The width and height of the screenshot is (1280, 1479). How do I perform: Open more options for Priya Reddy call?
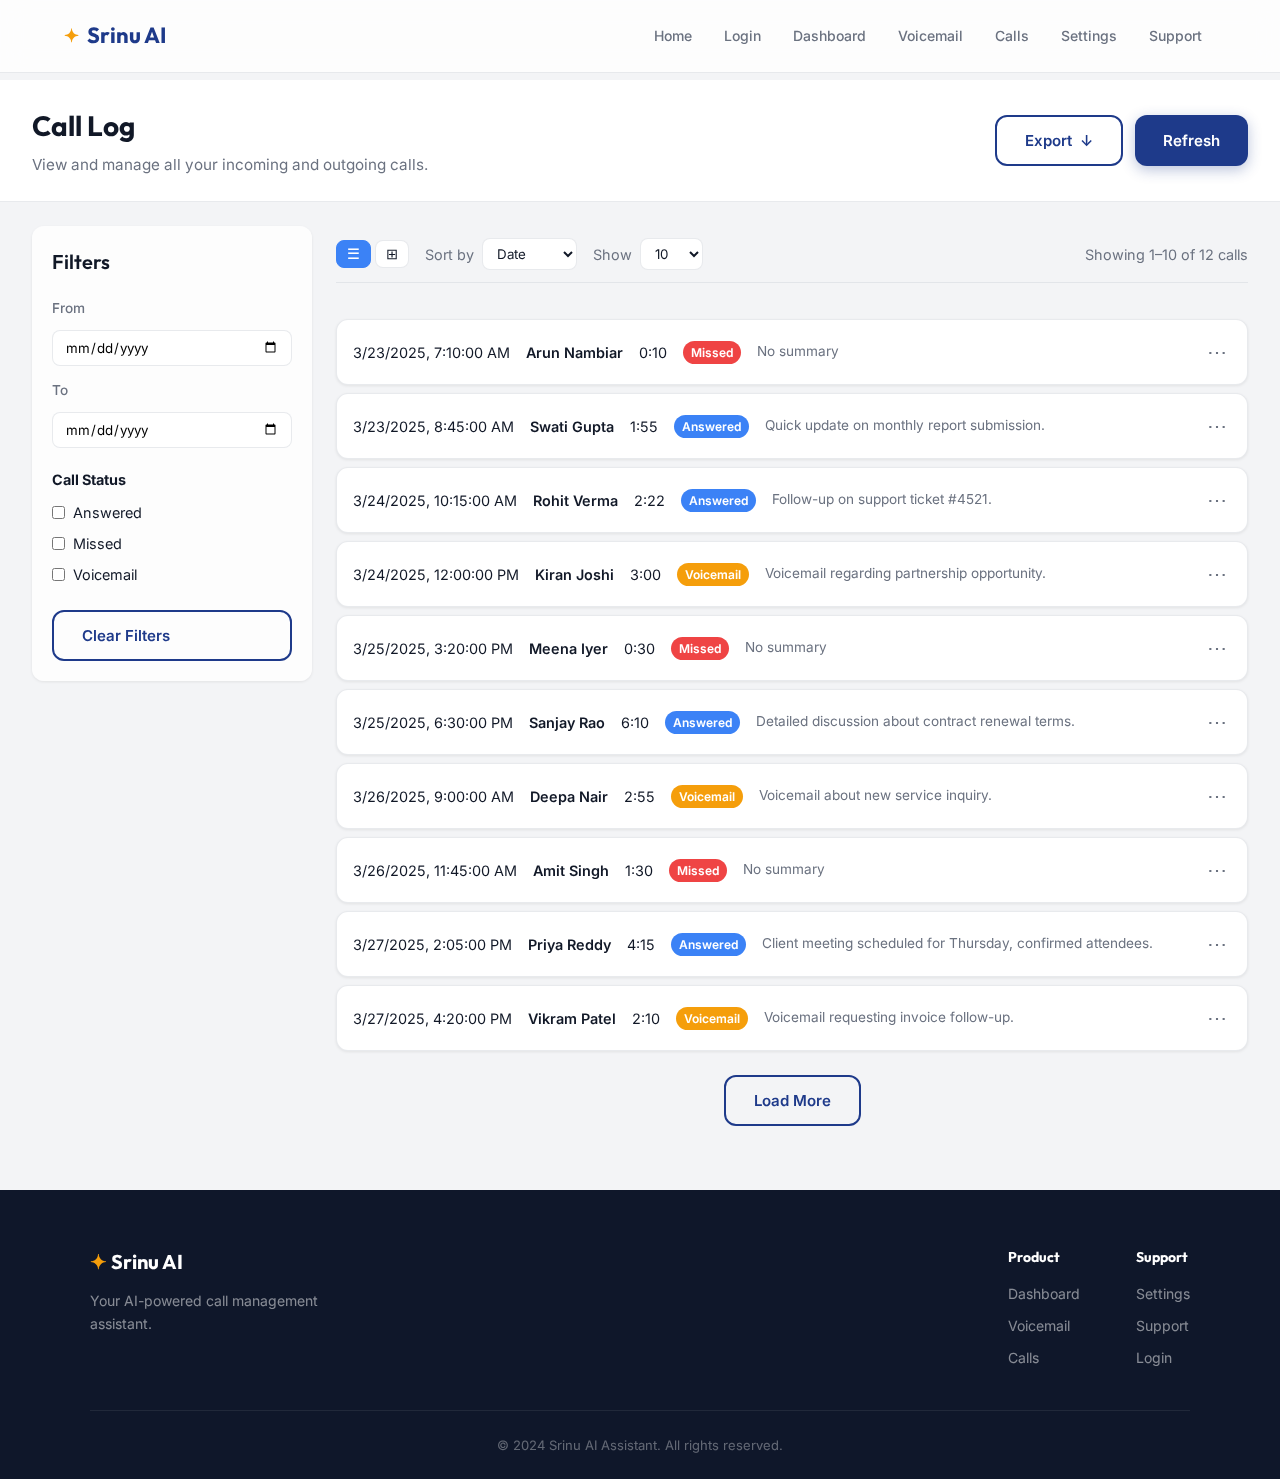[1217, 944]
